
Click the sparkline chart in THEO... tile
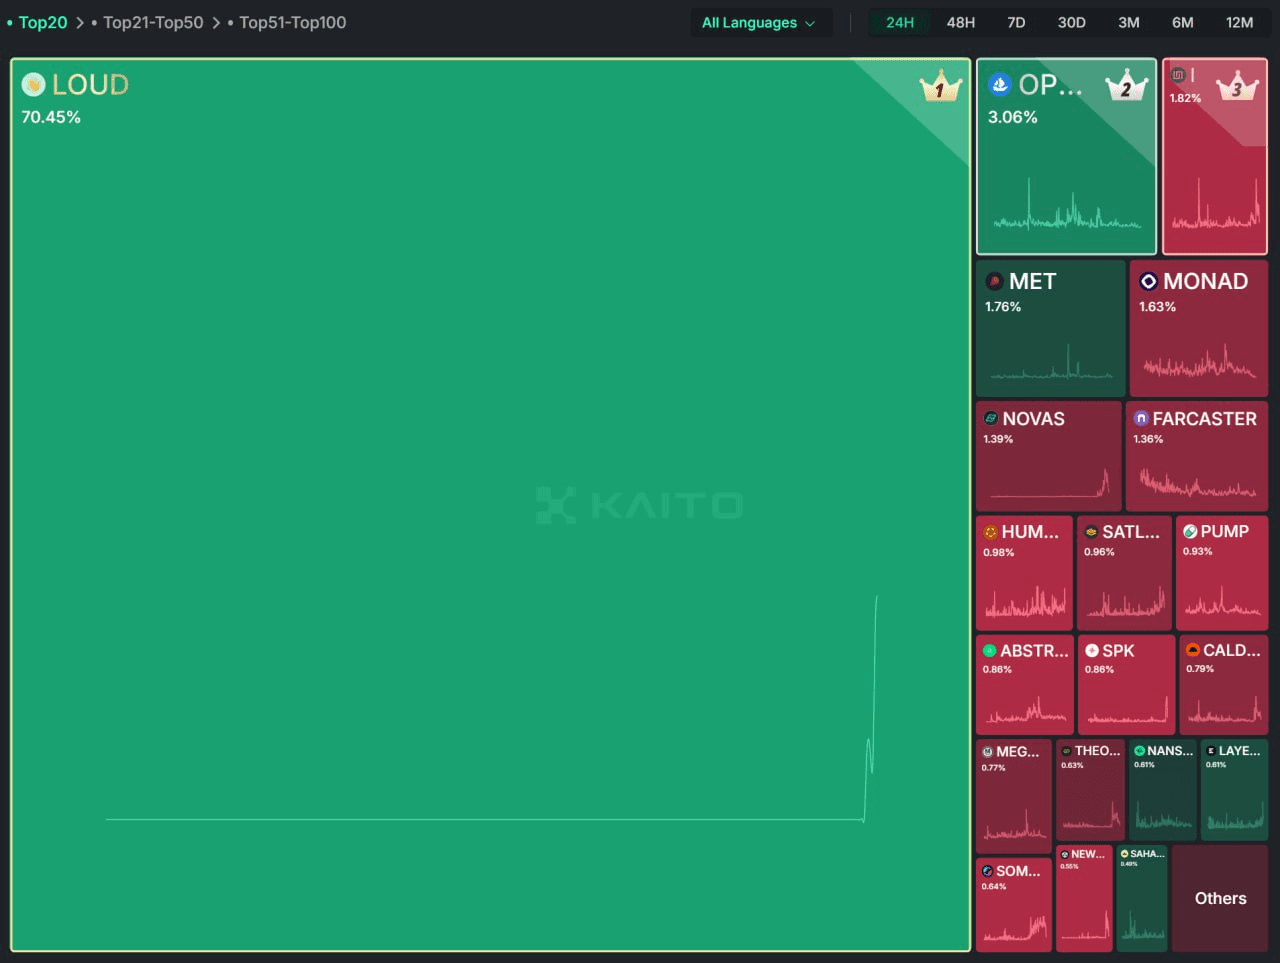(1091, 815)
